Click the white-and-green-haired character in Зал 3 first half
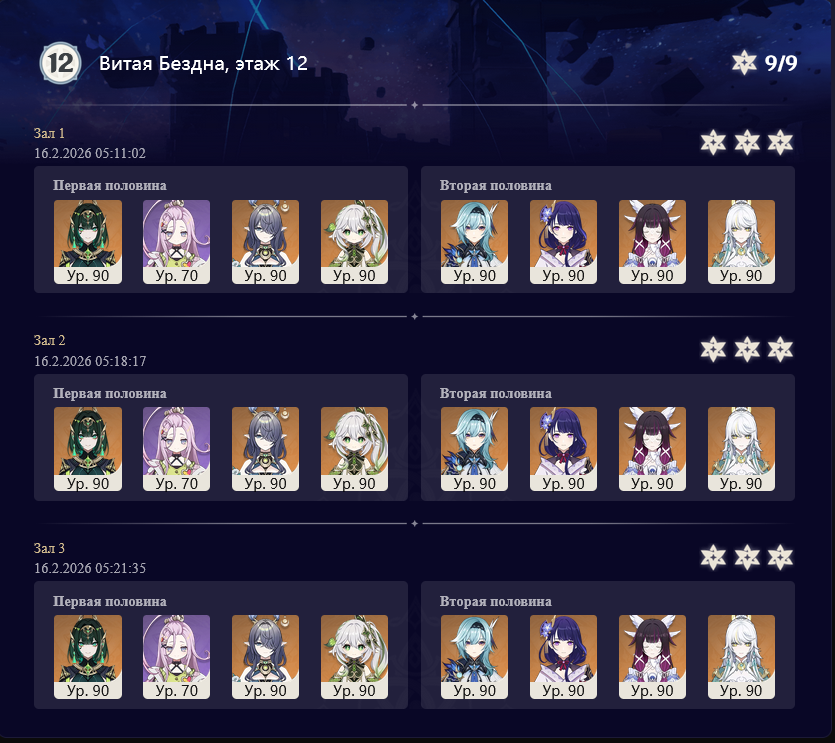Screen dimensions: 835x743 click(x=354, y=657)
